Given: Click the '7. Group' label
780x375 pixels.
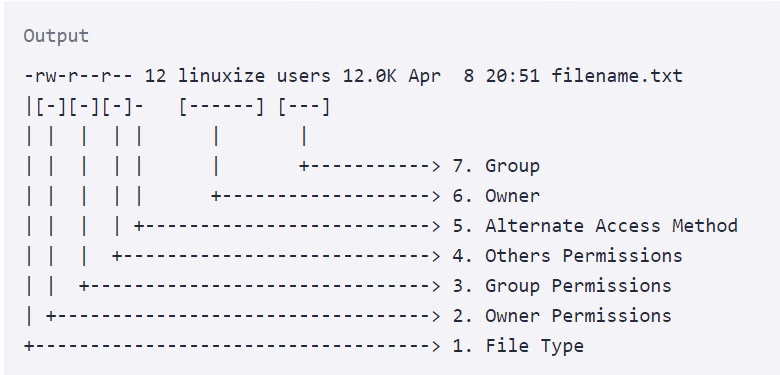Looking at the screenshot, I should (496, 166).
